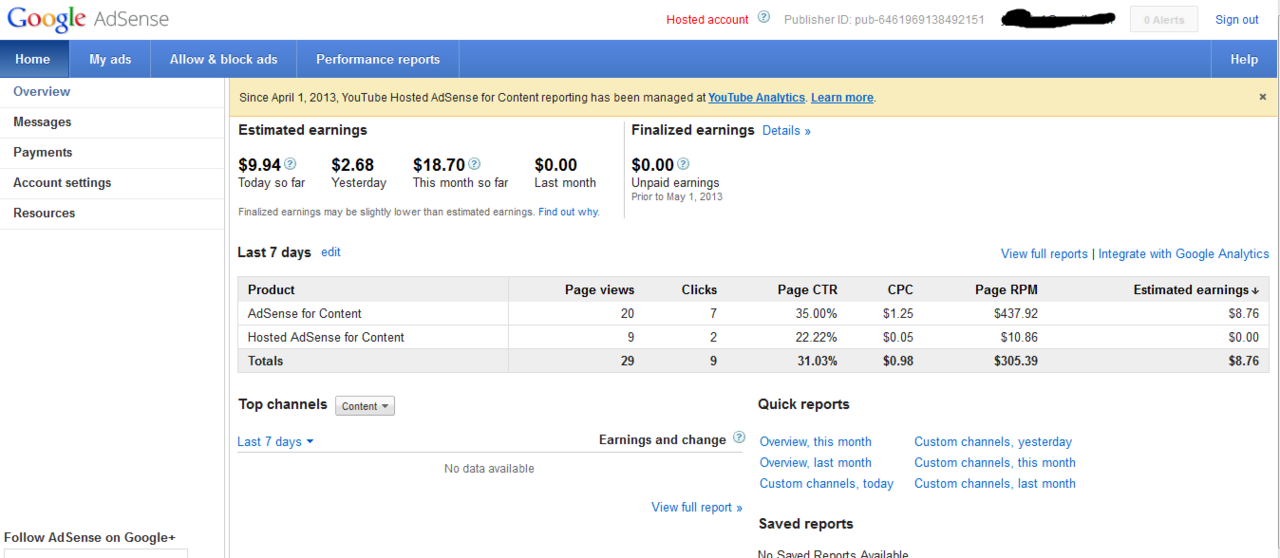Open the My ads tab
The height and width of the screenshot is (558, 1280).
pos(110,59)
